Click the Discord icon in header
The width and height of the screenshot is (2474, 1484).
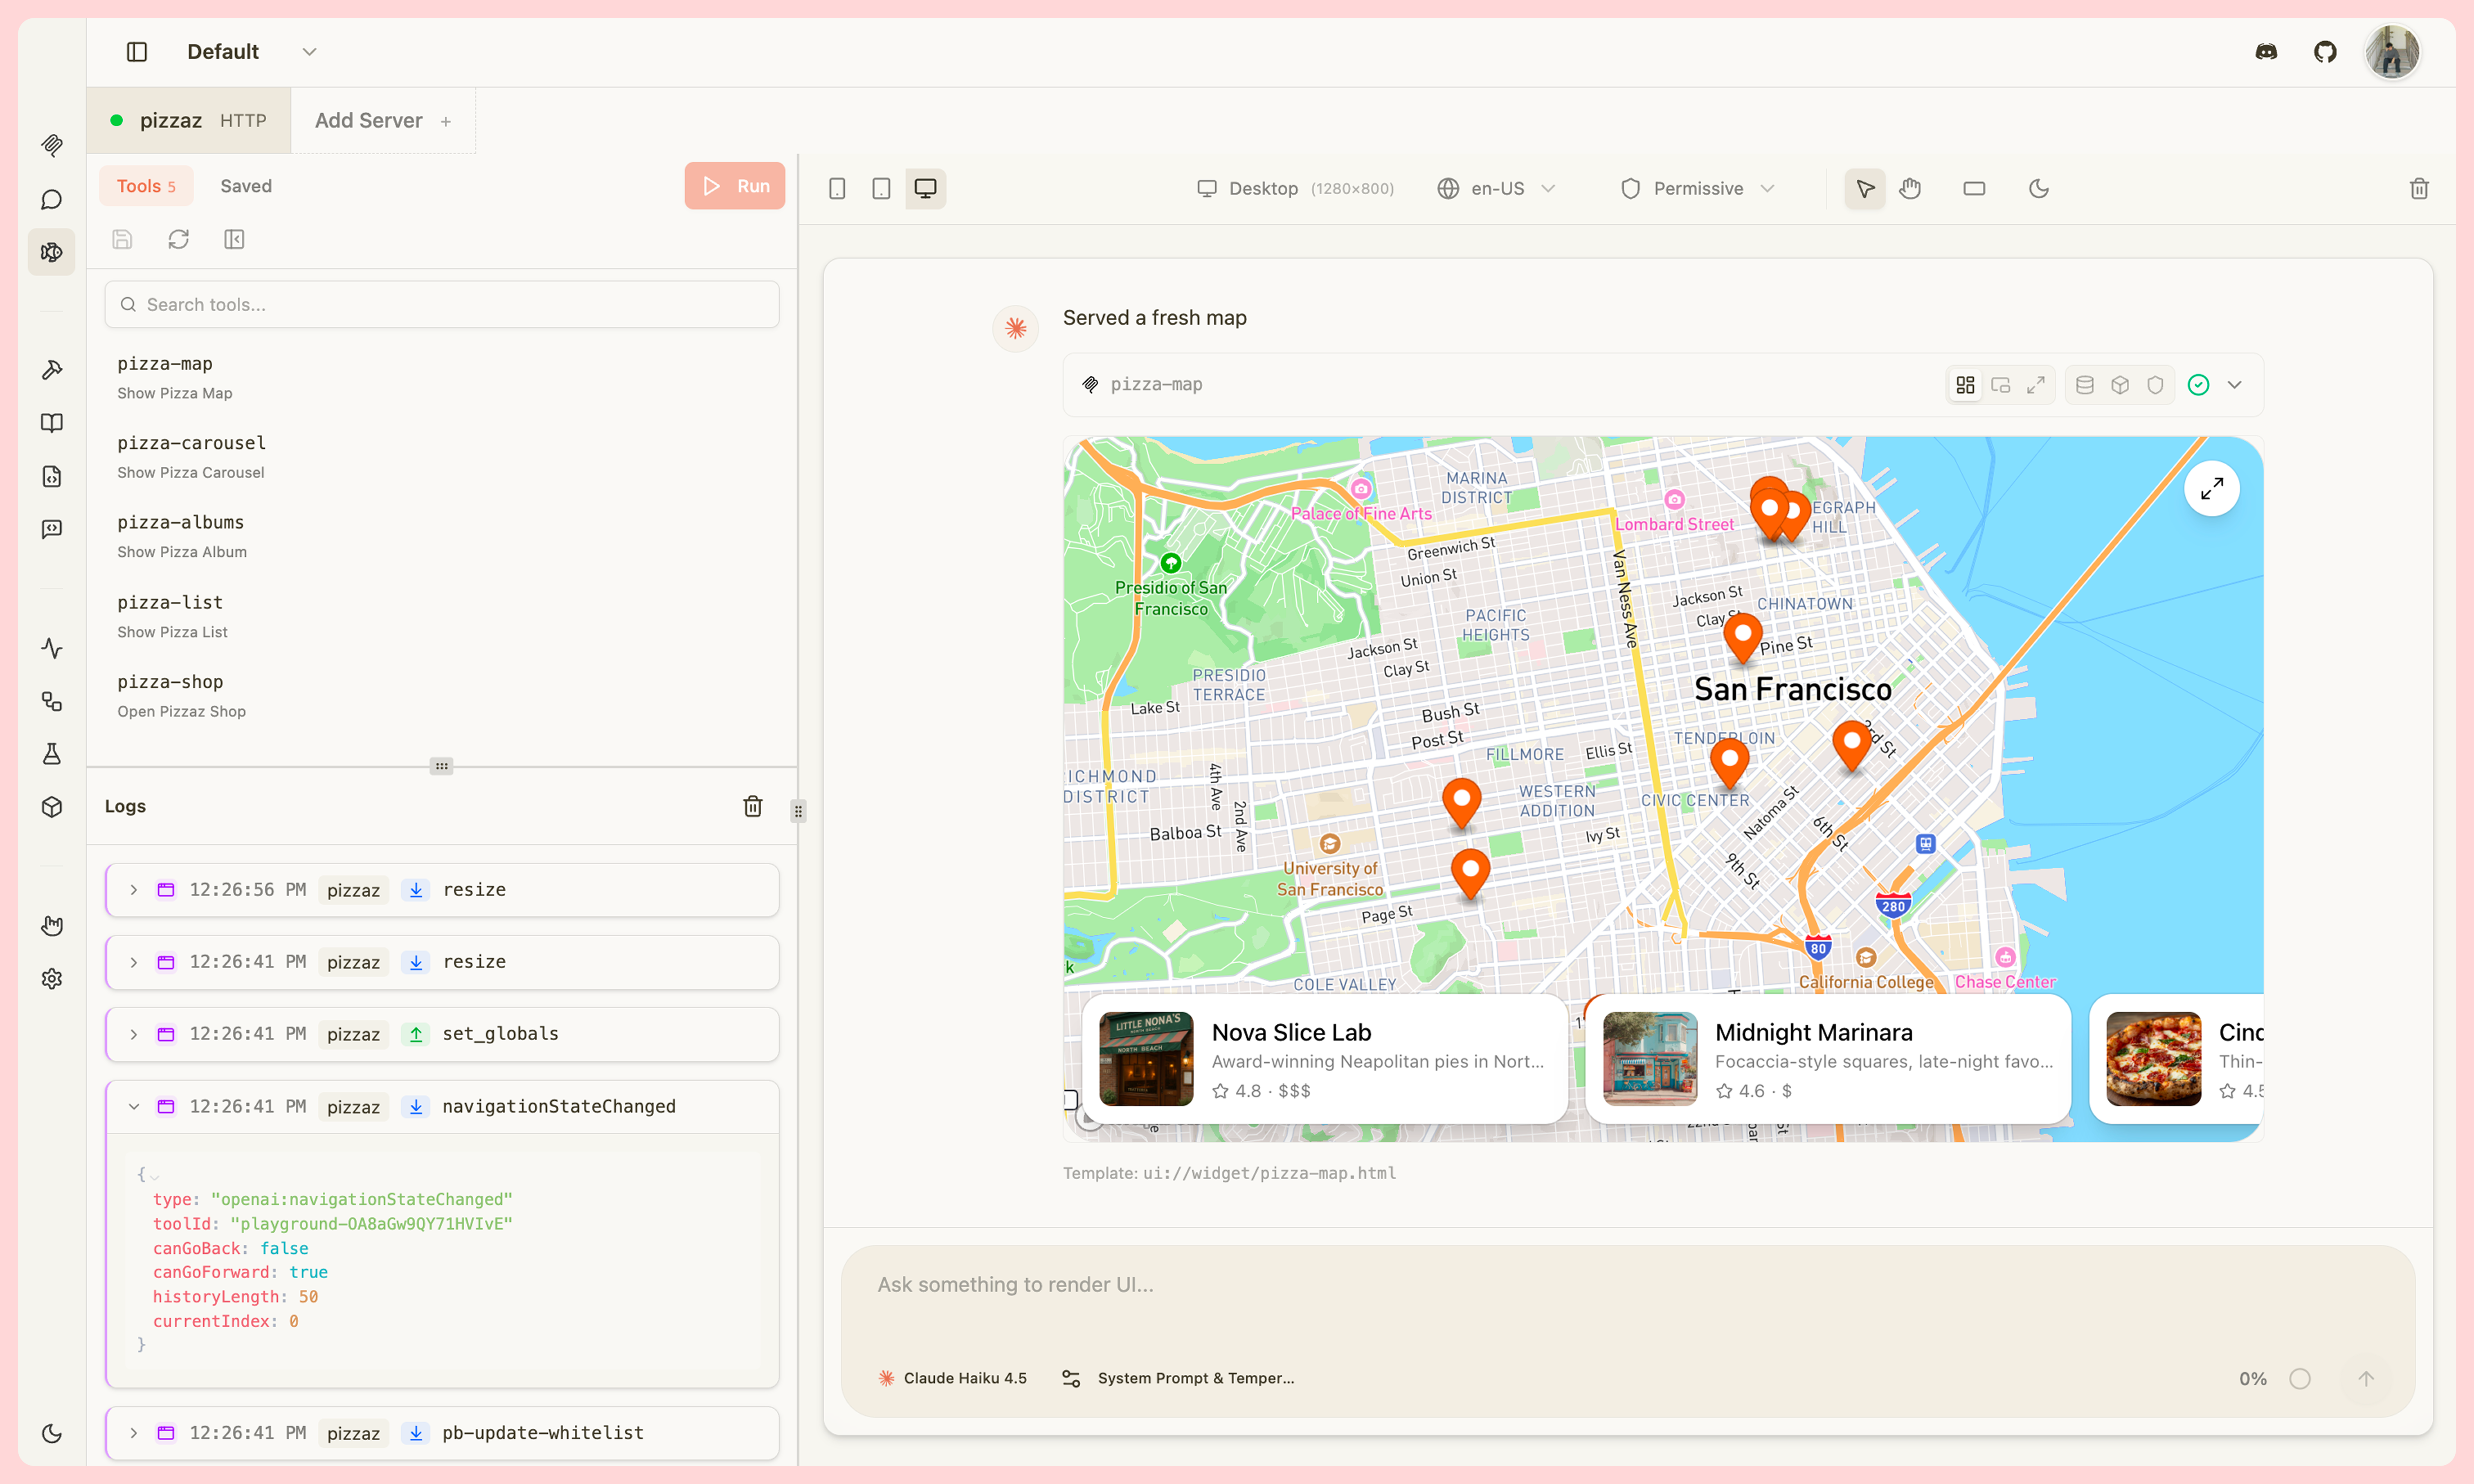2266,52
